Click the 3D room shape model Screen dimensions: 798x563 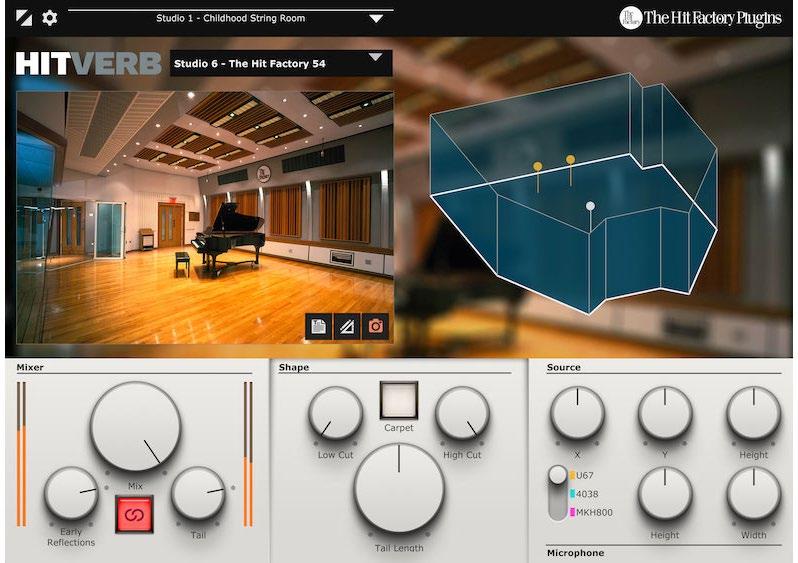pos(574,193)
